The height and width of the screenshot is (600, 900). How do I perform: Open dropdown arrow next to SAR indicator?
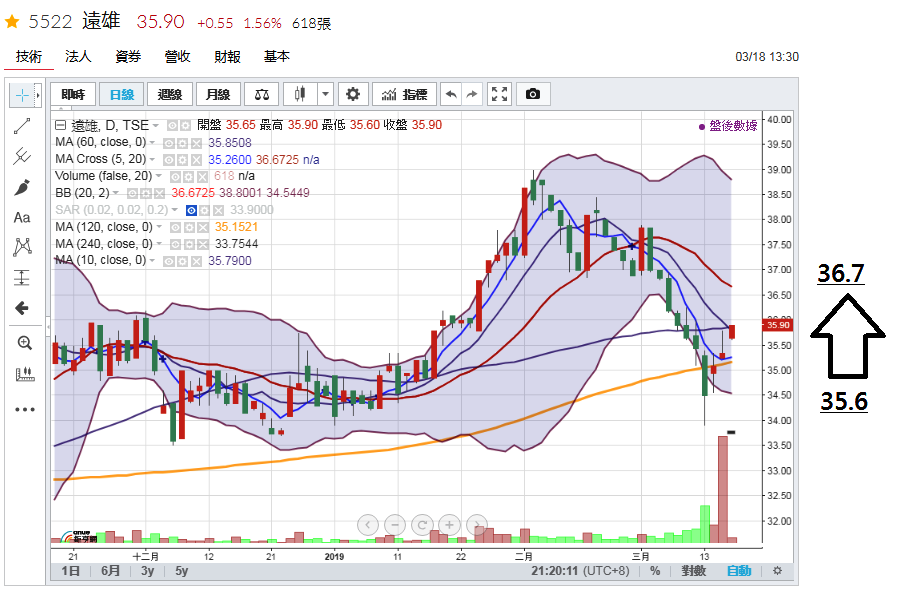pyautogui.click(x=174, y=210)
